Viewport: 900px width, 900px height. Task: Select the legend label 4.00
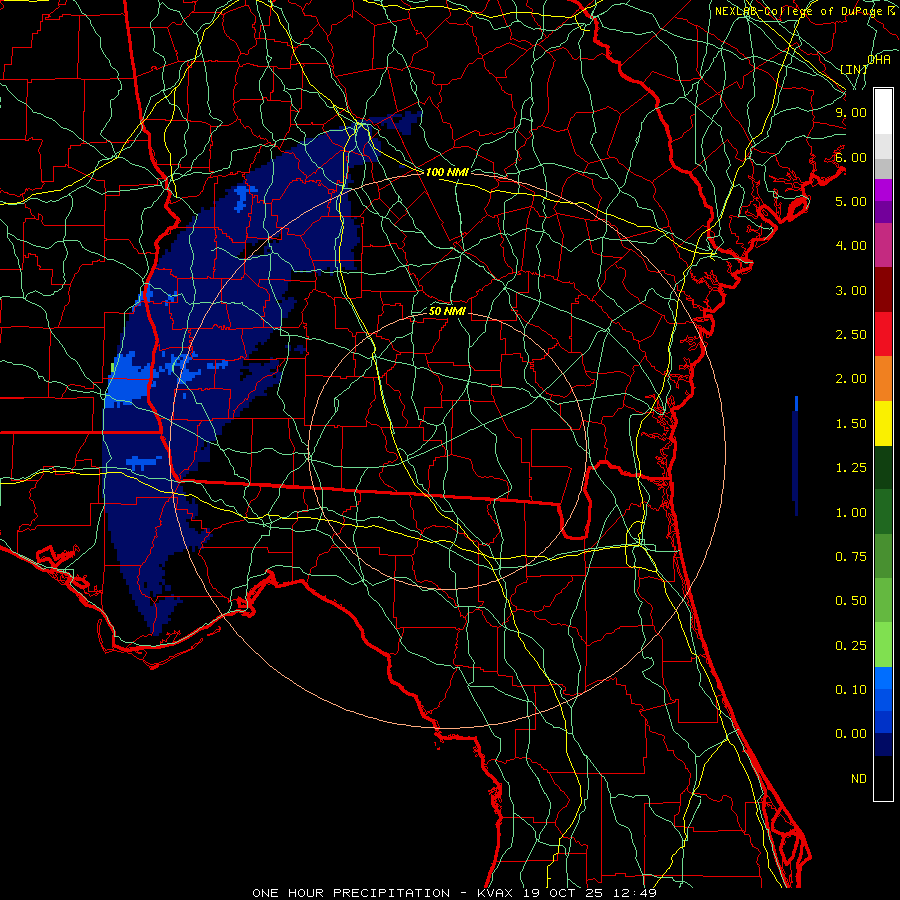851,246
